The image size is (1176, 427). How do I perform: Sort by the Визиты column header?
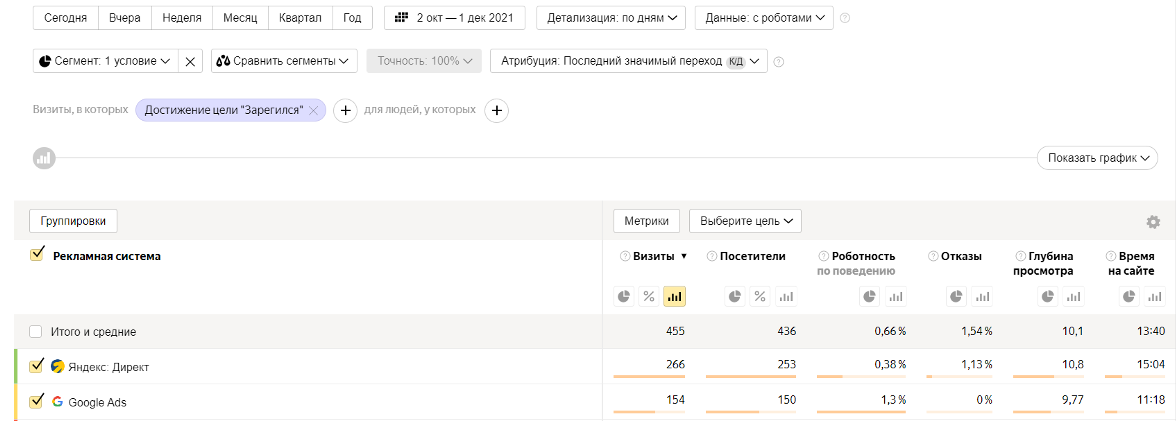click(x=654, y=257)
